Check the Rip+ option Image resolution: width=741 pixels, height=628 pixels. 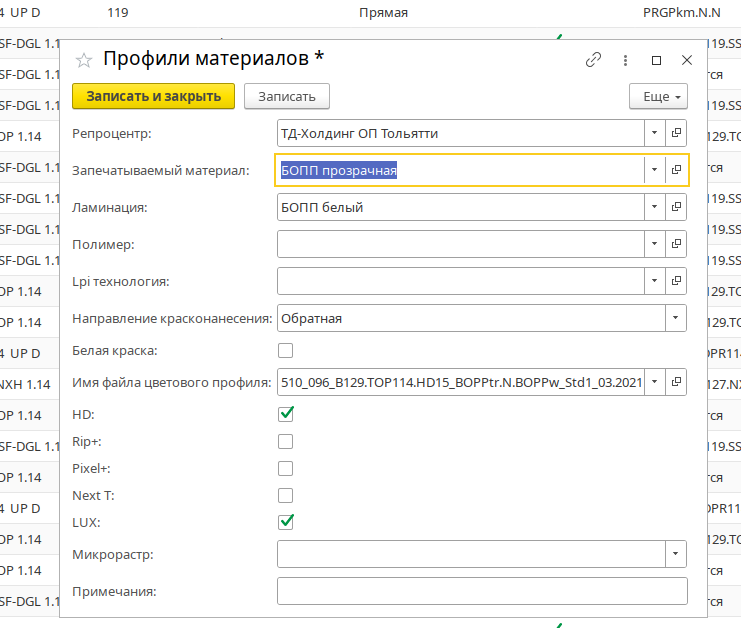click(286, 441)
